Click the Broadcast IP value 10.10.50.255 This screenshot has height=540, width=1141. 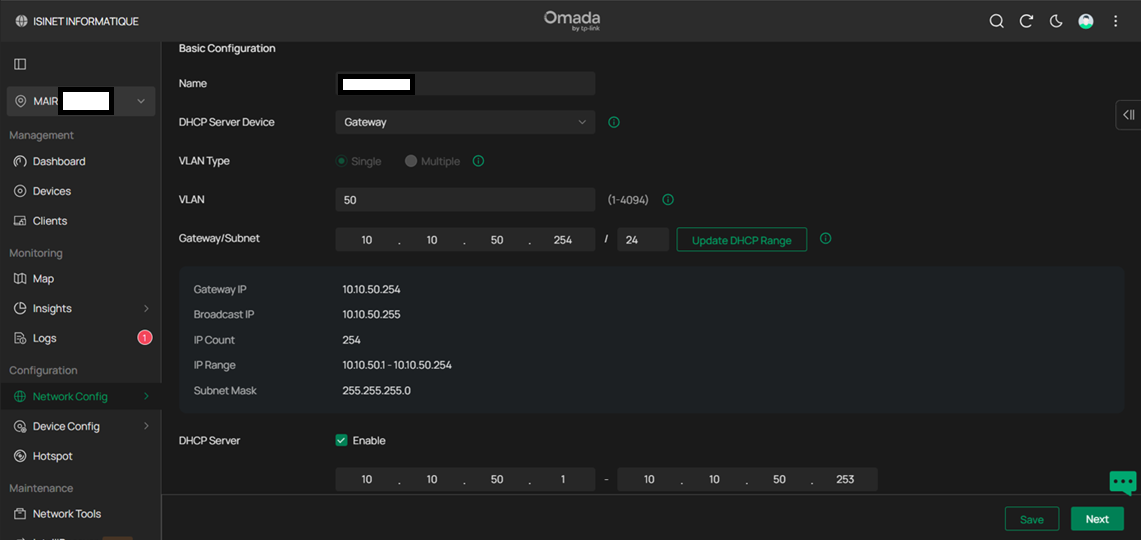tap(371, 315)
